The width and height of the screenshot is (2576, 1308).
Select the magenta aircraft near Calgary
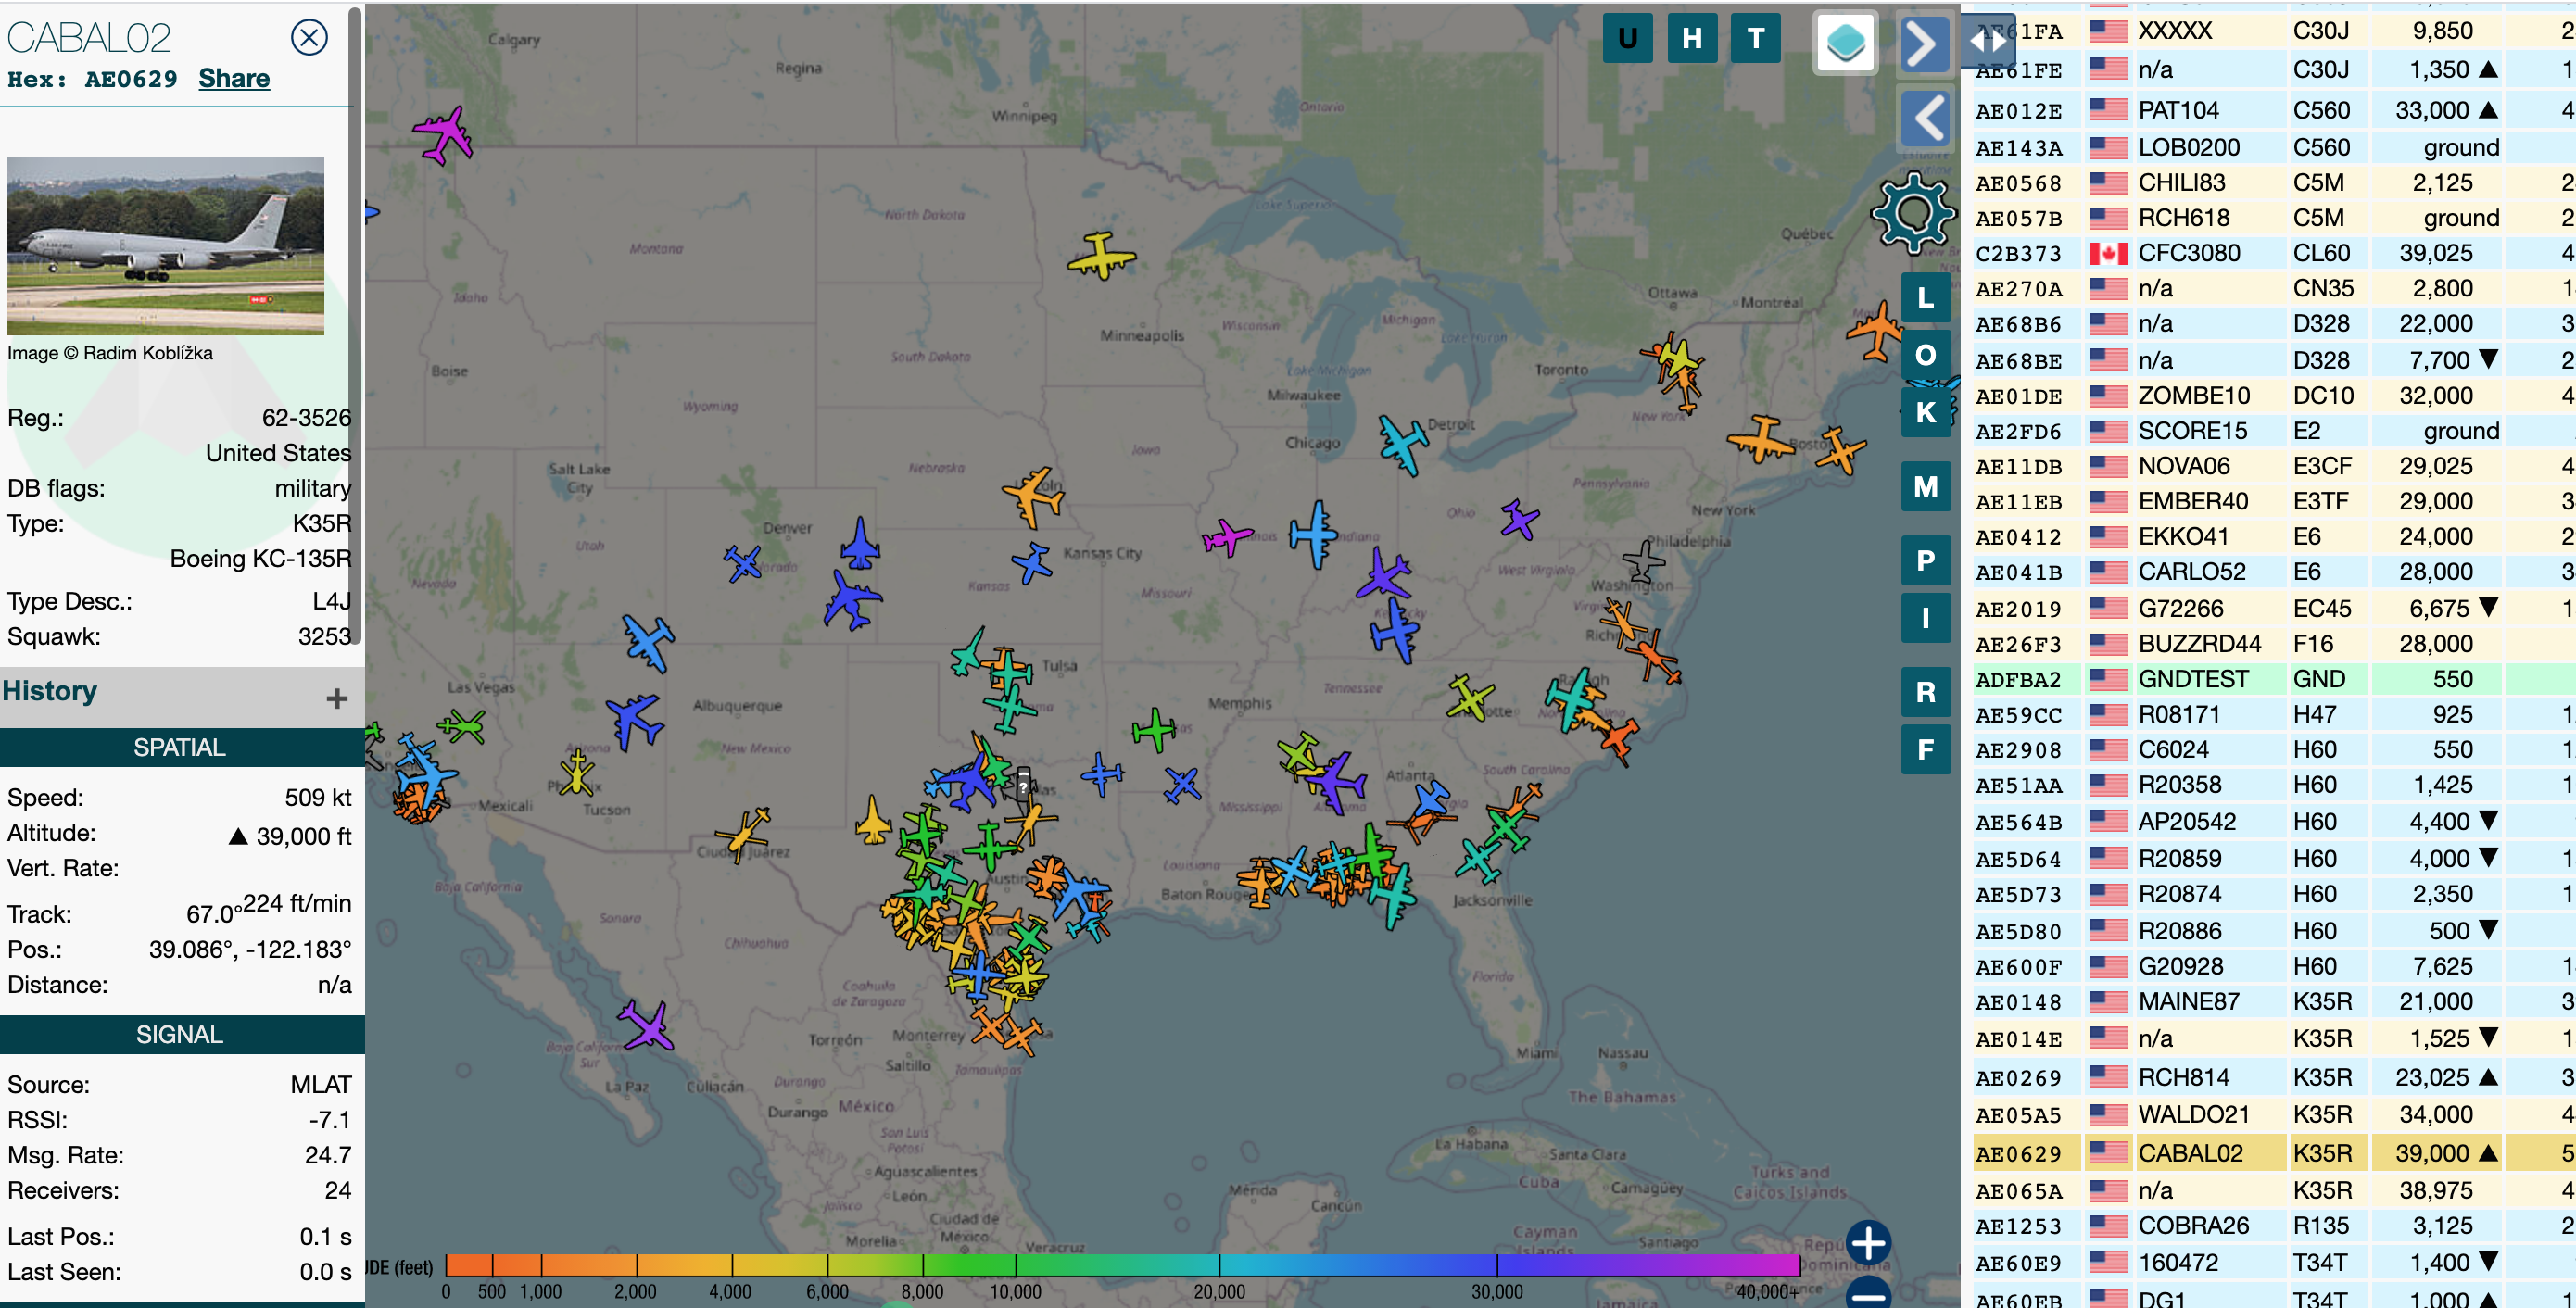[x=443, y=135]
